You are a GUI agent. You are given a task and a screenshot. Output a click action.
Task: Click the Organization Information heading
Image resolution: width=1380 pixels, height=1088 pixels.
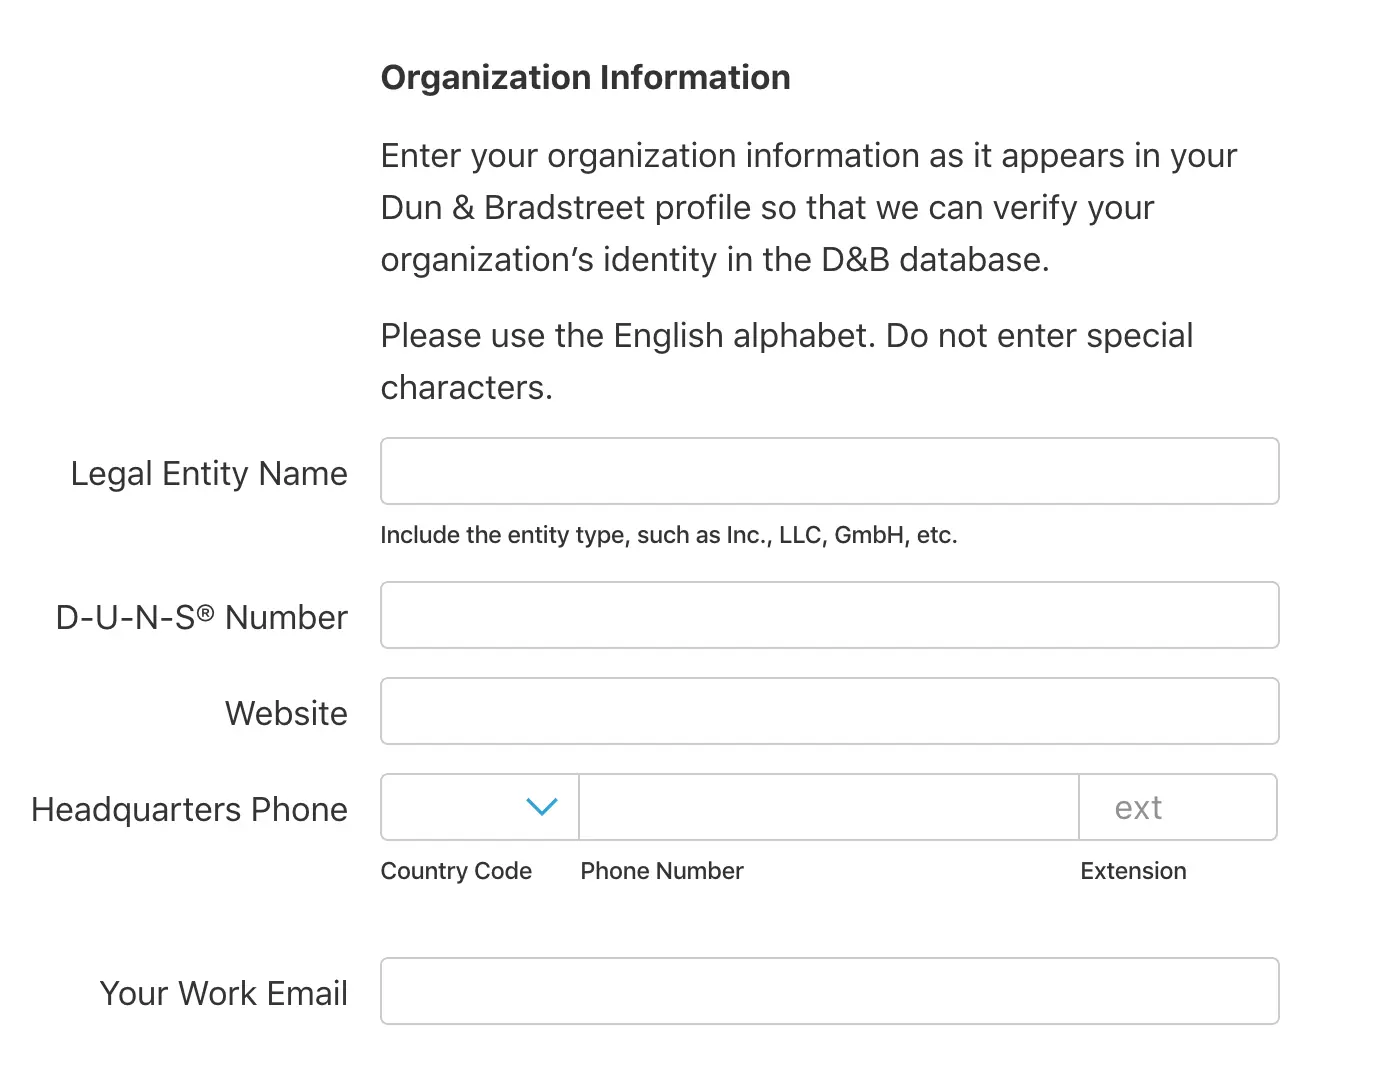(x=586, y=77)
